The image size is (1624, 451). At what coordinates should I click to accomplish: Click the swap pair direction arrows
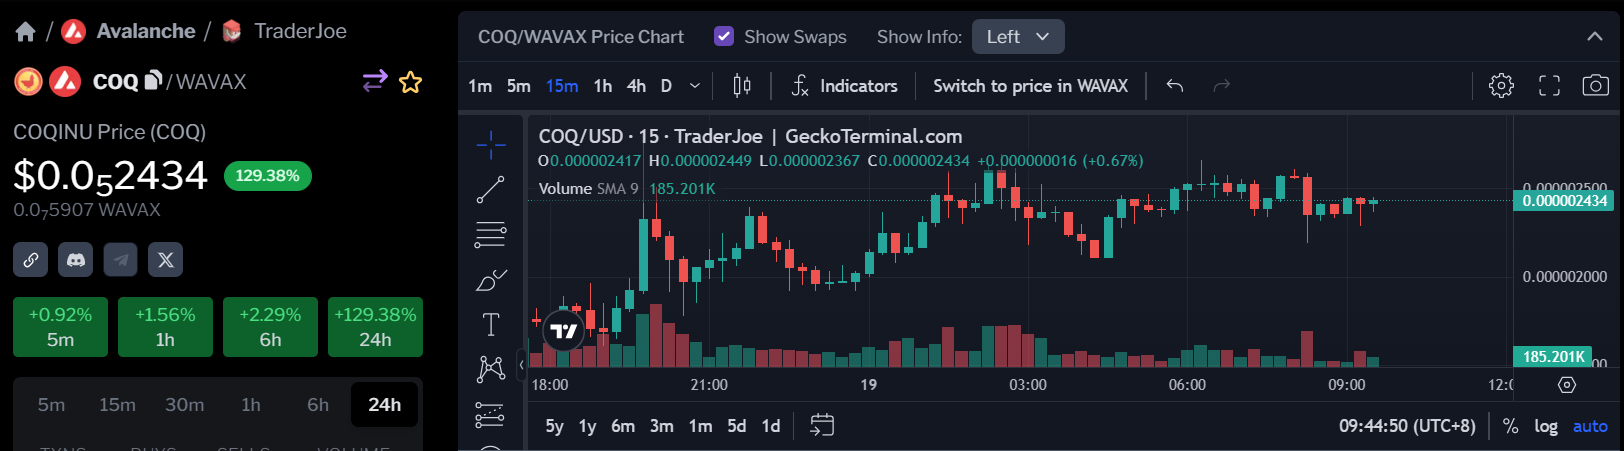point(374,81)
